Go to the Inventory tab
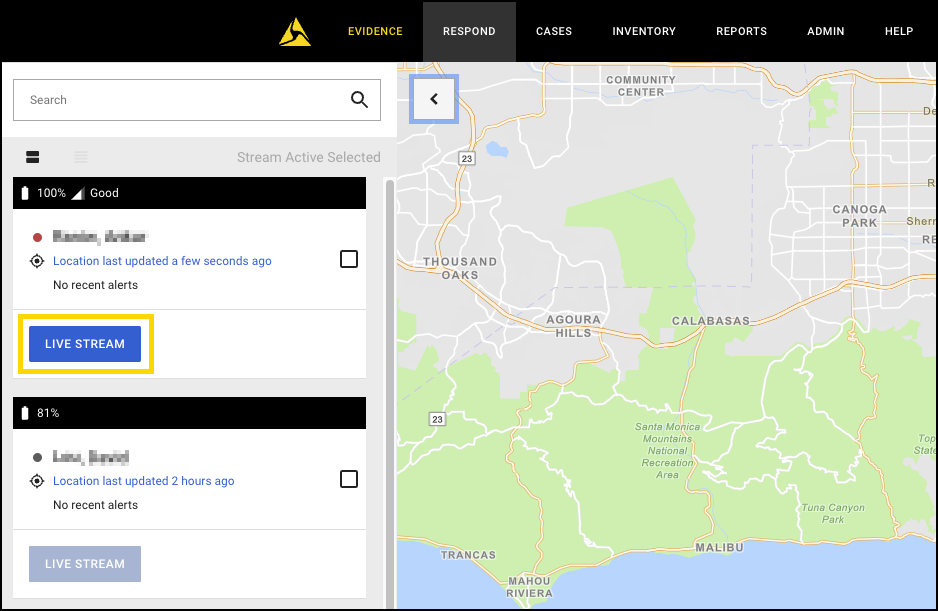The height and width of the screenshot is (611, 938). pos(644,31)
